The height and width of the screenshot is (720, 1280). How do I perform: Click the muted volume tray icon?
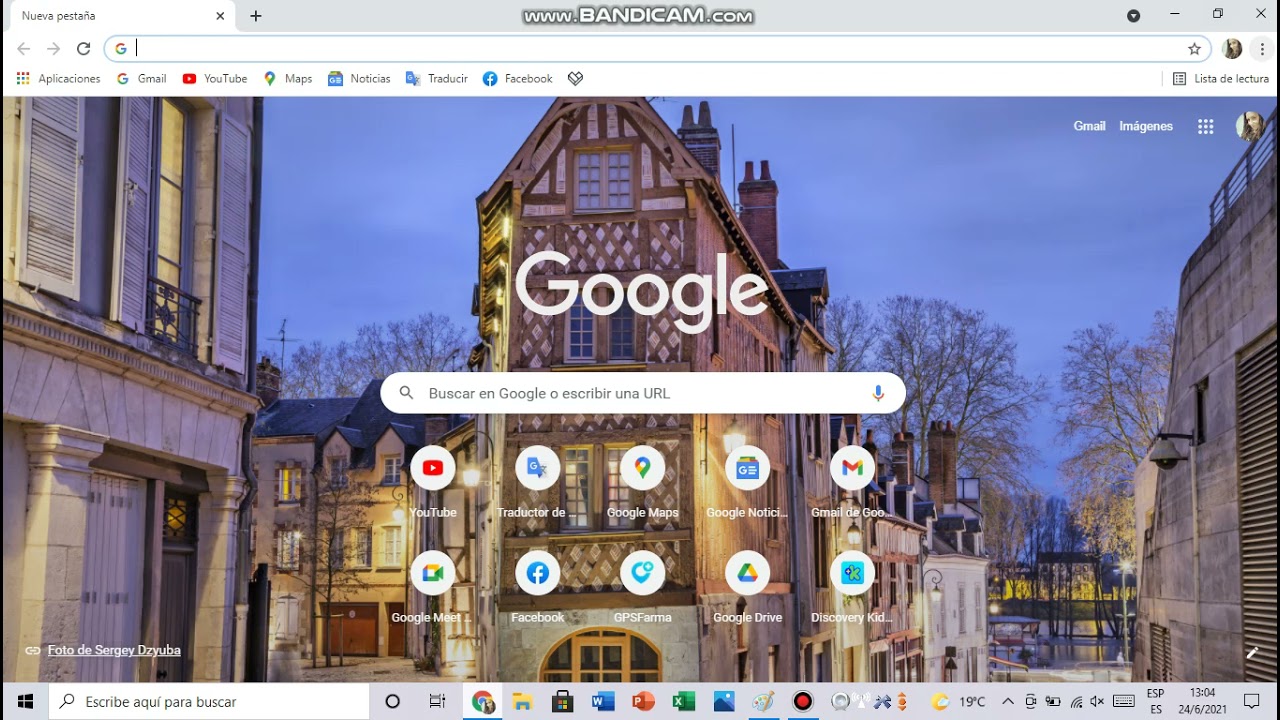click(1097, 701)
